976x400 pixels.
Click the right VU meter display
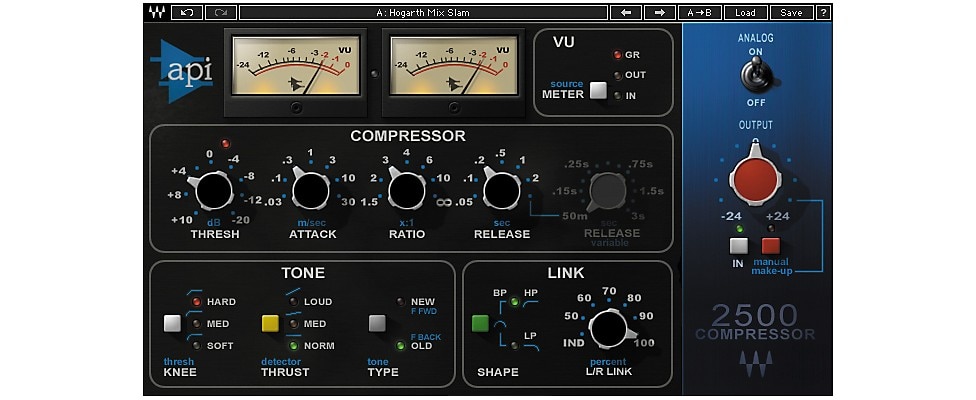click(454, 66)
